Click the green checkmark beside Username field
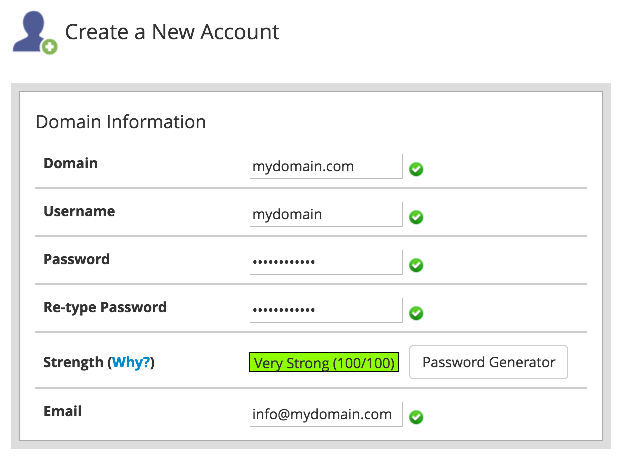This screenshot has height=461, width=642. click(x=416, y=217)
